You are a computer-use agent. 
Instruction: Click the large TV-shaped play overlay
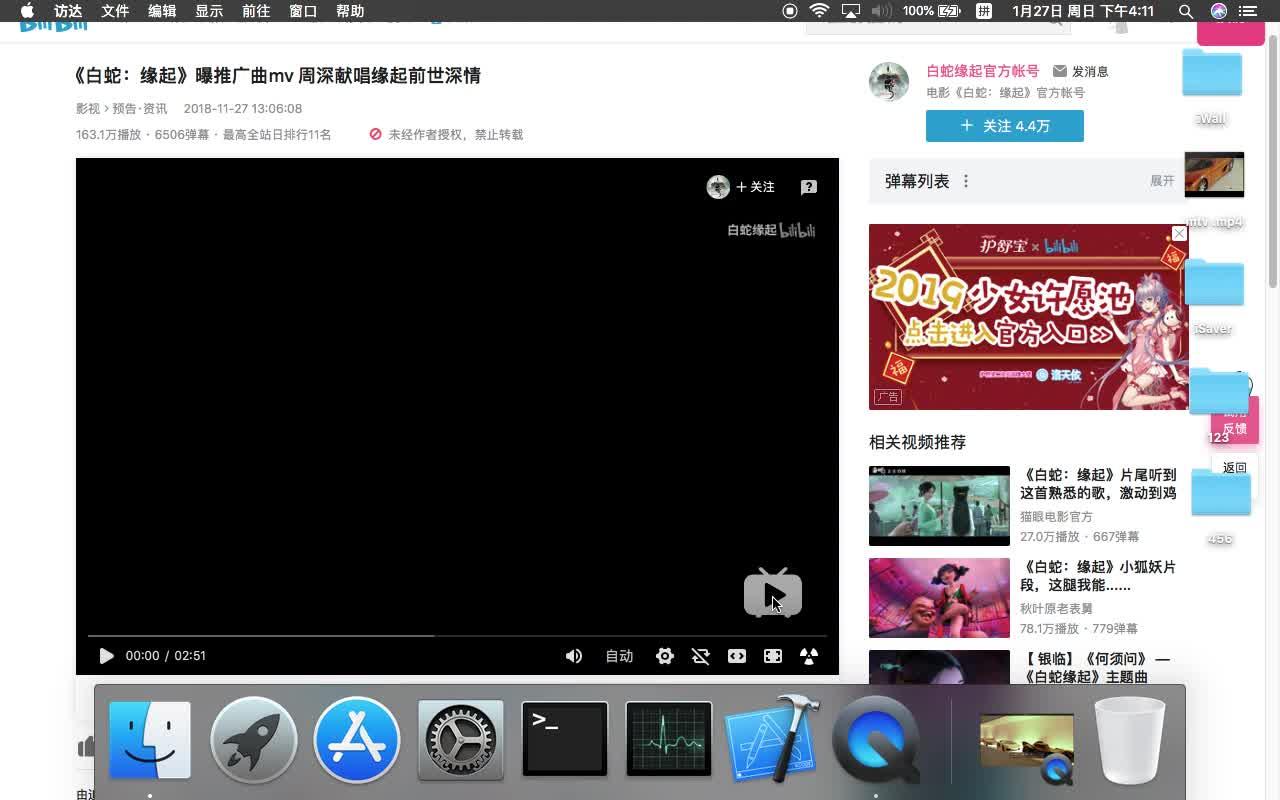pyautogui.click(x=773, y=593)
